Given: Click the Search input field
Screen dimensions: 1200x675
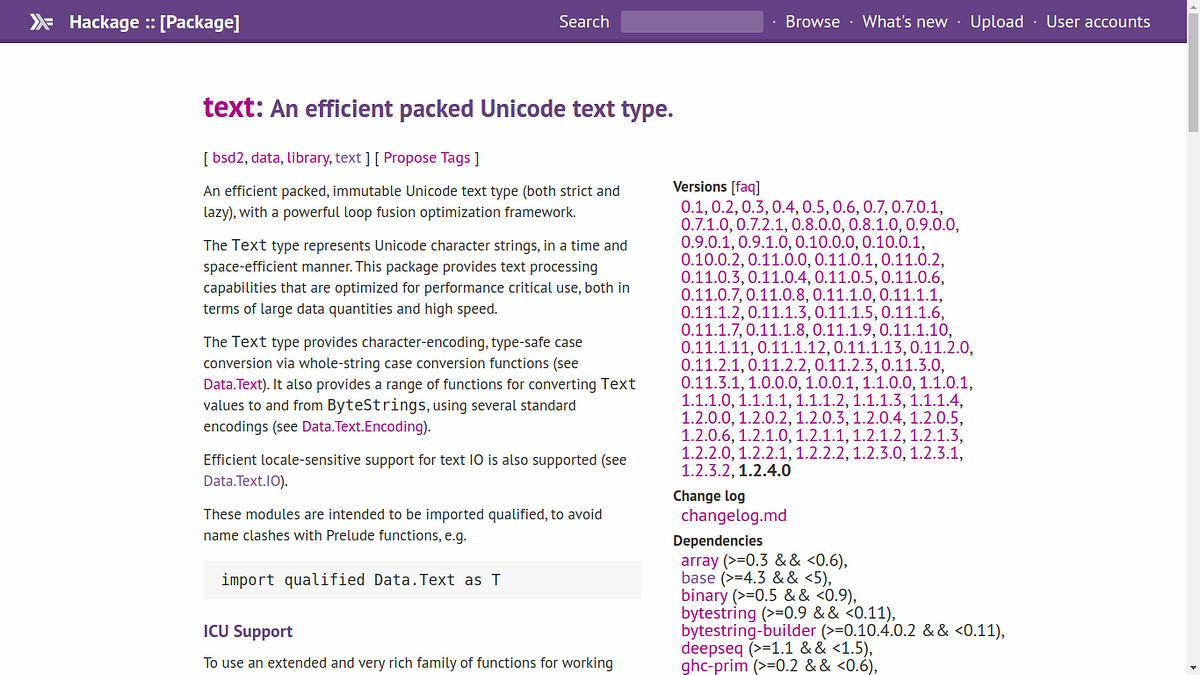Looking at the screenshot, I should pyautogui.click(x=691, y=21).
